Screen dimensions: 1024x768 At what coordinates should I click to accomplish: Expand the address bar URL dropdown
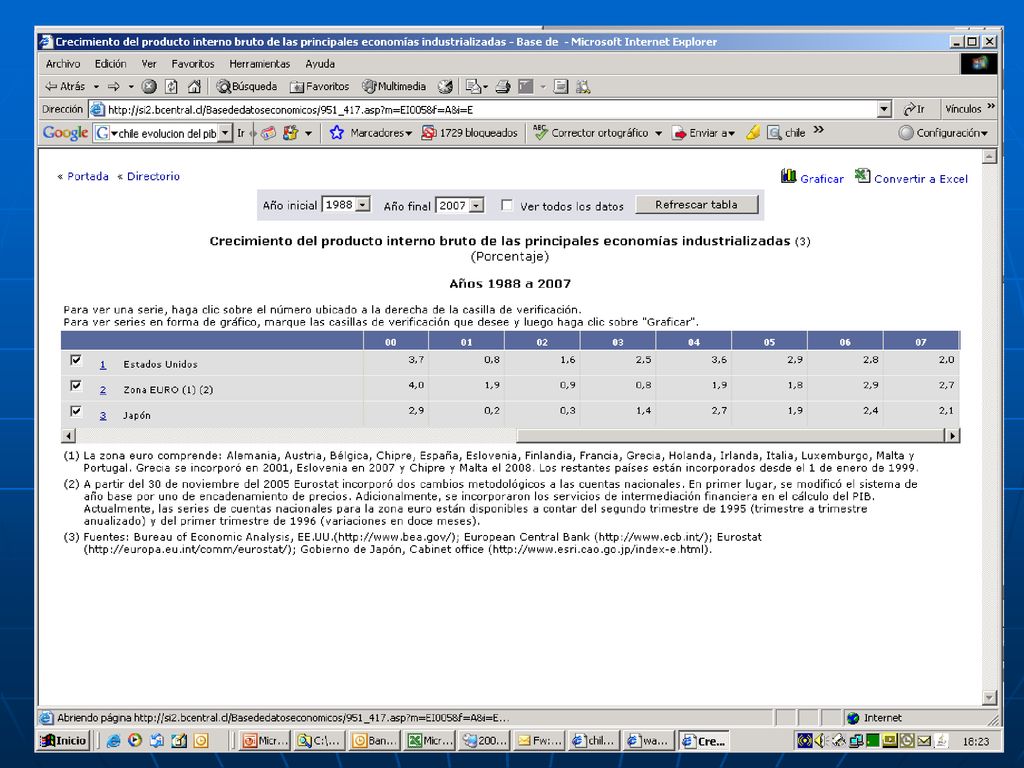[884, 109]
